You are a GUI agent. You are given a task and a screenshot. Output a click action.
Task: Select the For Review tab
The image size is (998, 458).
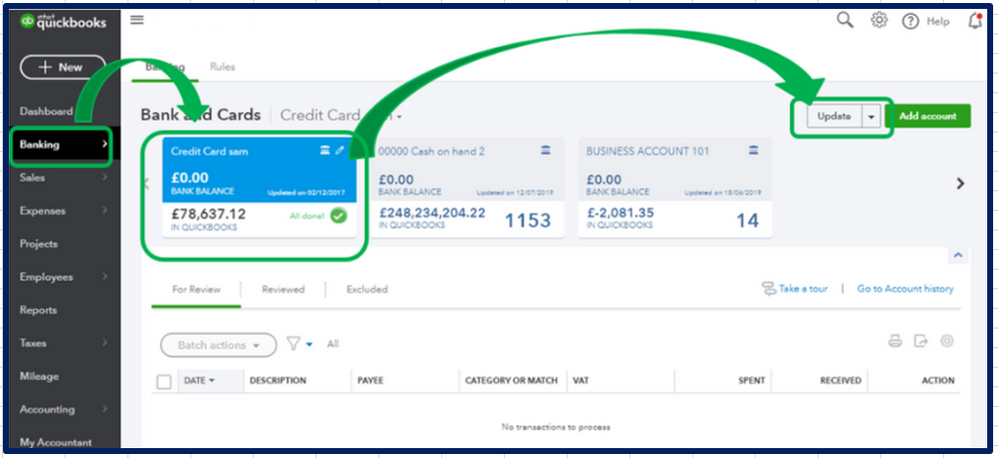coord(196,289)
